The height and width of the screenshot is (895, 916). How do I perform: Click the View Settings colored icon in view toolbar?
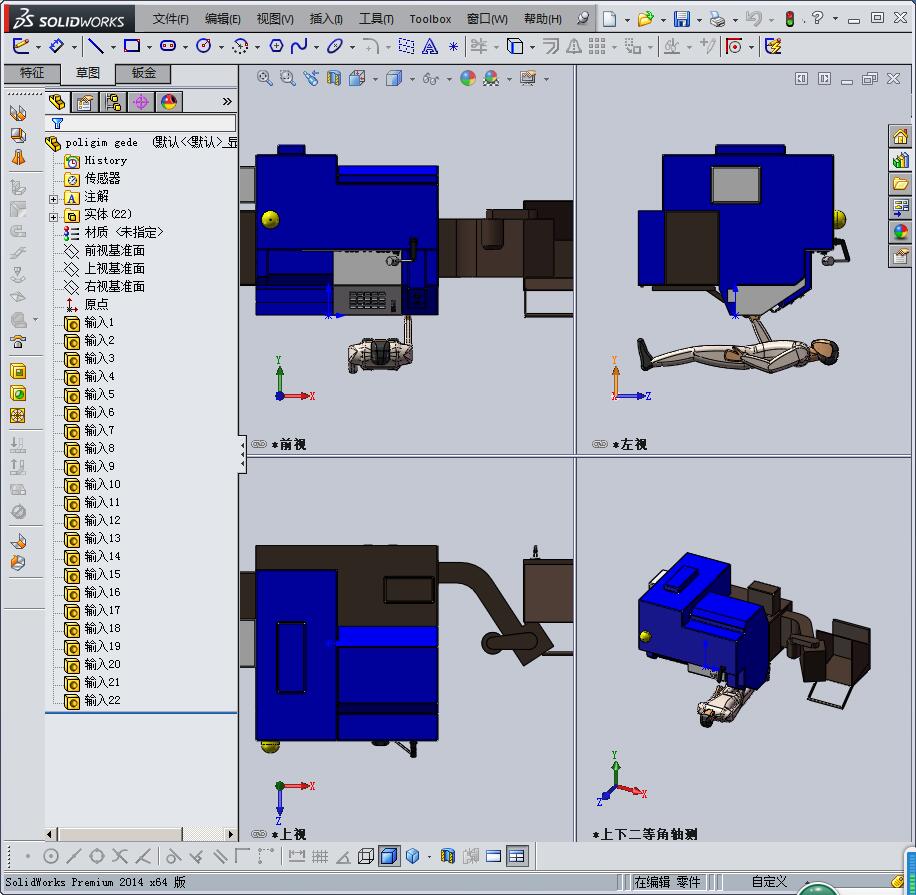pyautogui.click(x=528, y=78)
